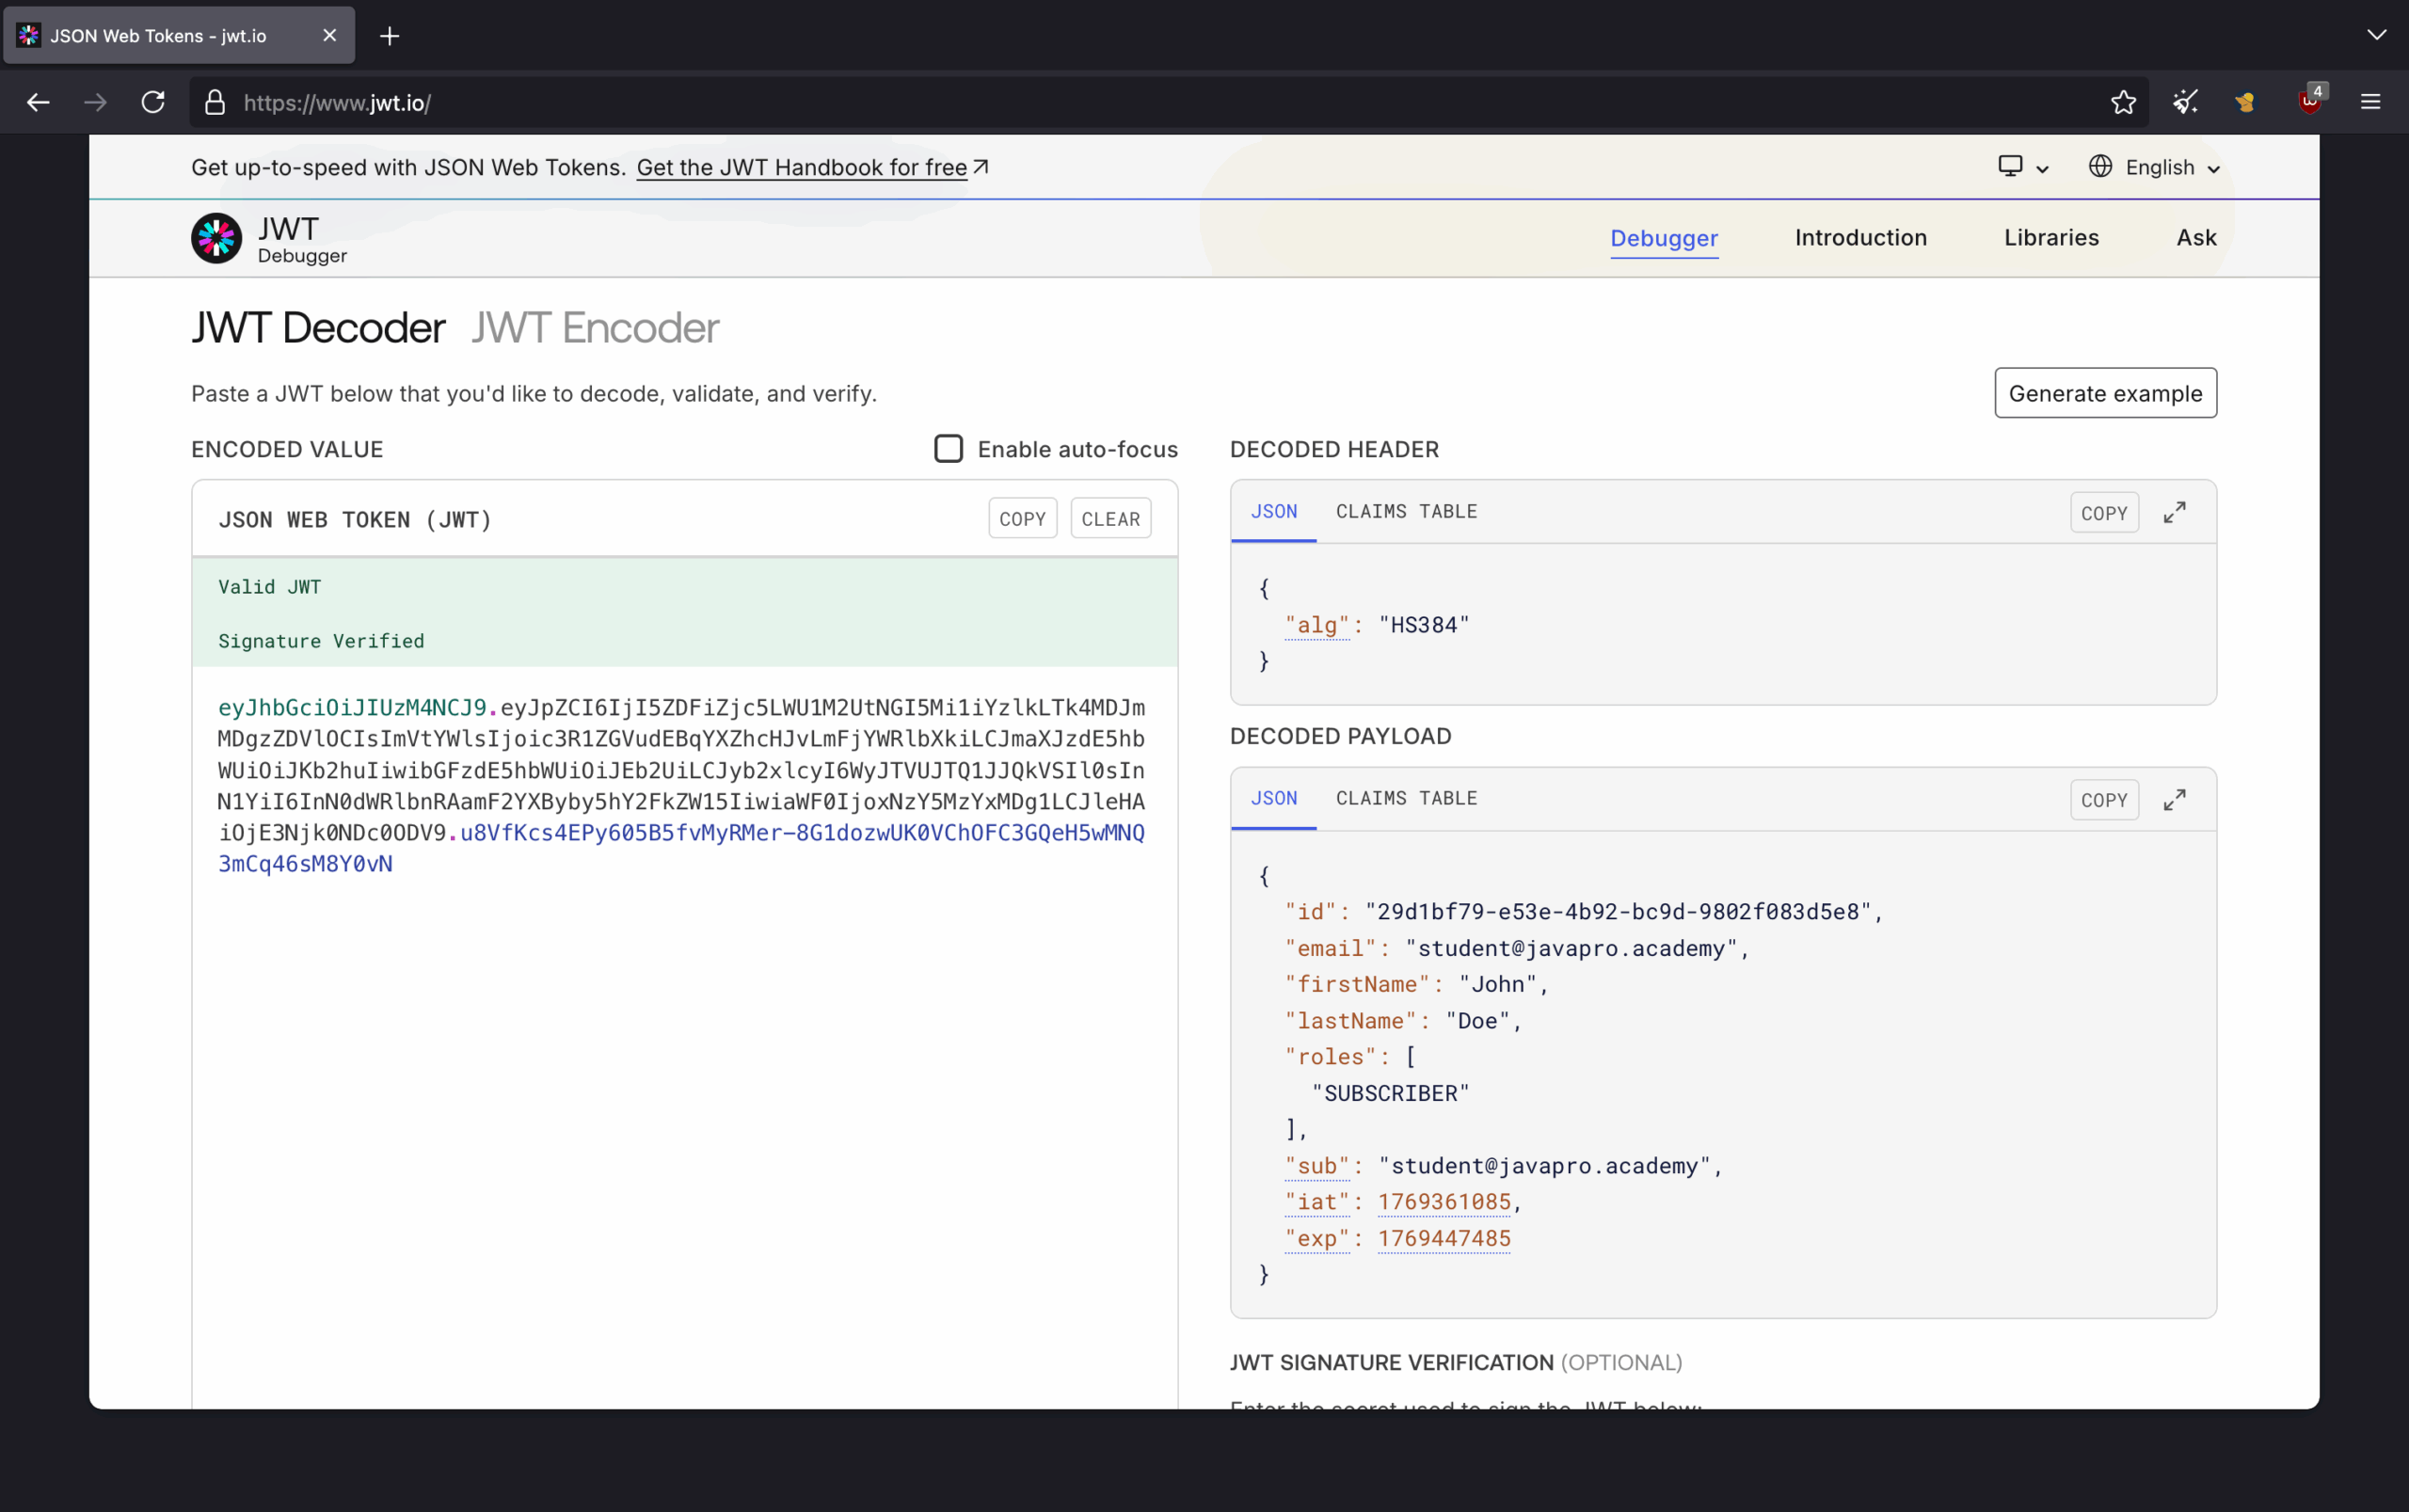2409x1512 pixels.
Task: Click Generate example button
Action: (2104, 392)
